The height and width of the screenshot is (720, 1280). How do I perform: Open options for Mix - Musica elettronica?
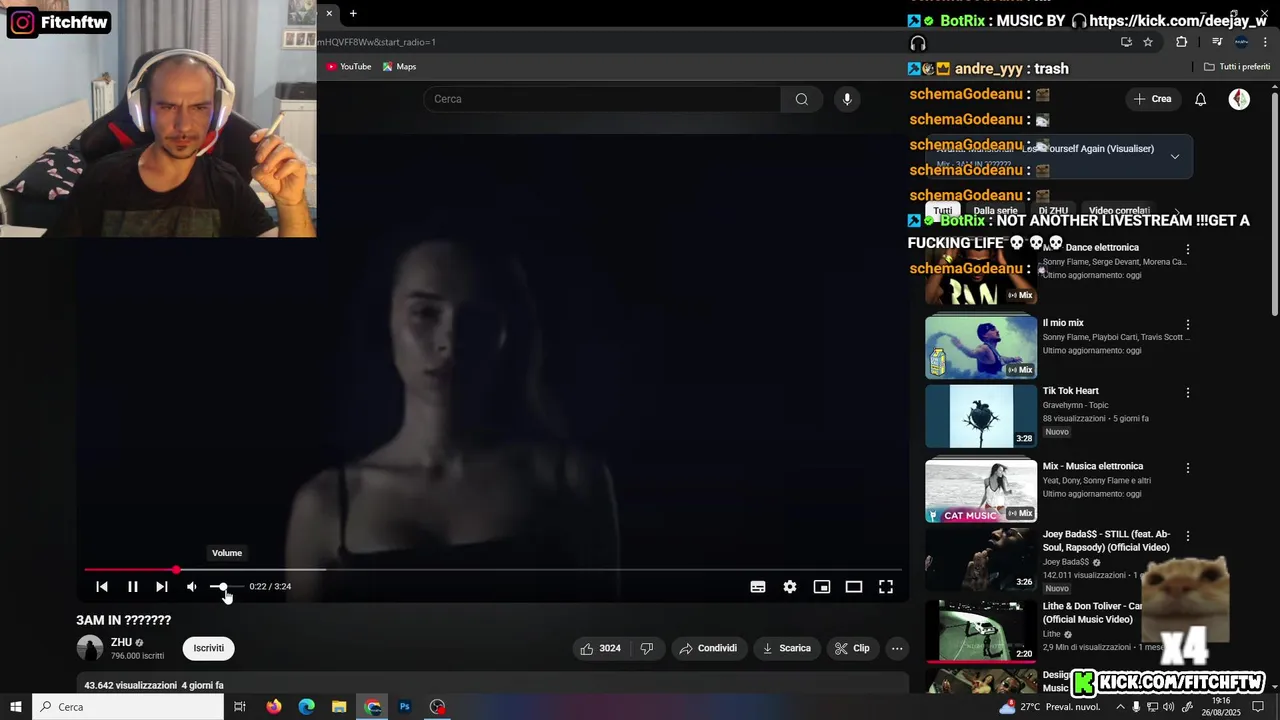pos(1188,468)
